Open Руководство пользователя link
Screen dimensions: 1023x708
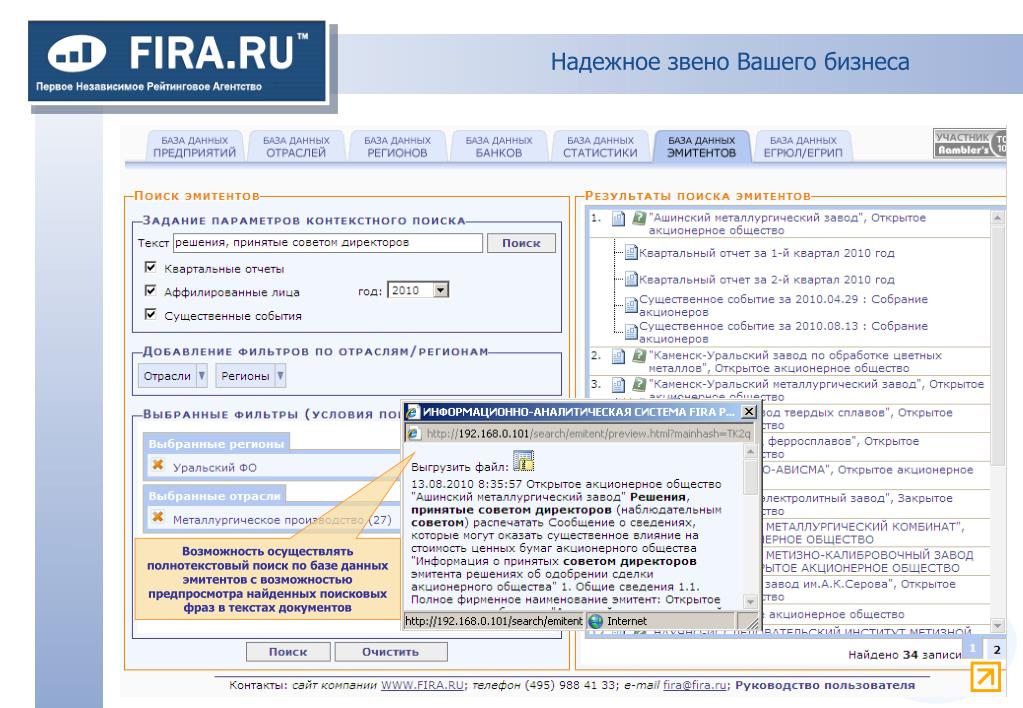(x=825, y=685)
